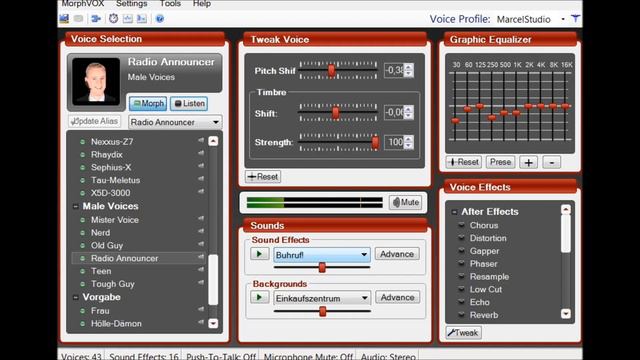Open the Settings menu
The width and height of the screenshot is (640, 360).
coord(131,4)
